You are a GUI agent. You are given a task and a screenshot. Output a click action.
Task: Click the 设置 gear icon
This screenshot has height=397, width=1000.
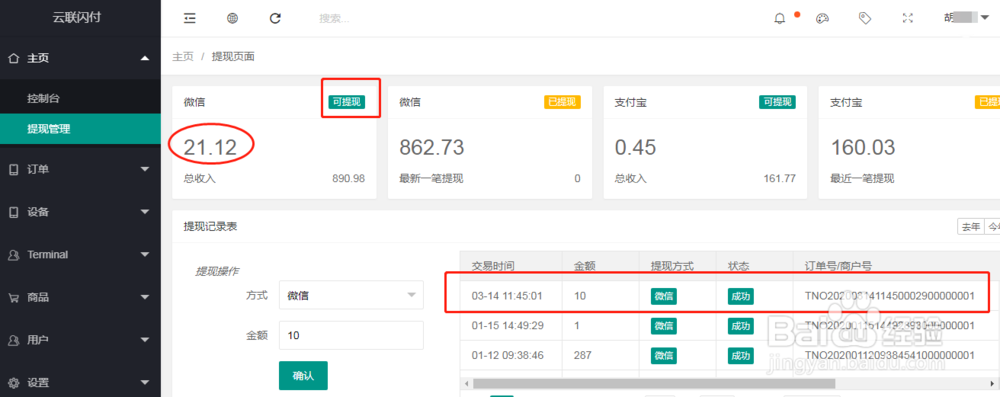[x=13, y=383]
